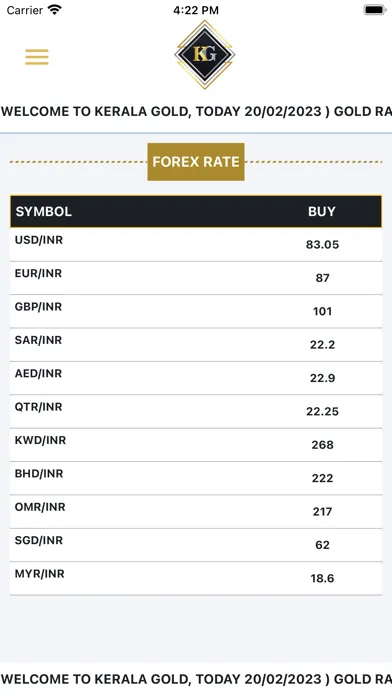This screenshot has height=696, width=392.
Task: Tap the BHD/INR buy value 222
Action: pos(322,478)
